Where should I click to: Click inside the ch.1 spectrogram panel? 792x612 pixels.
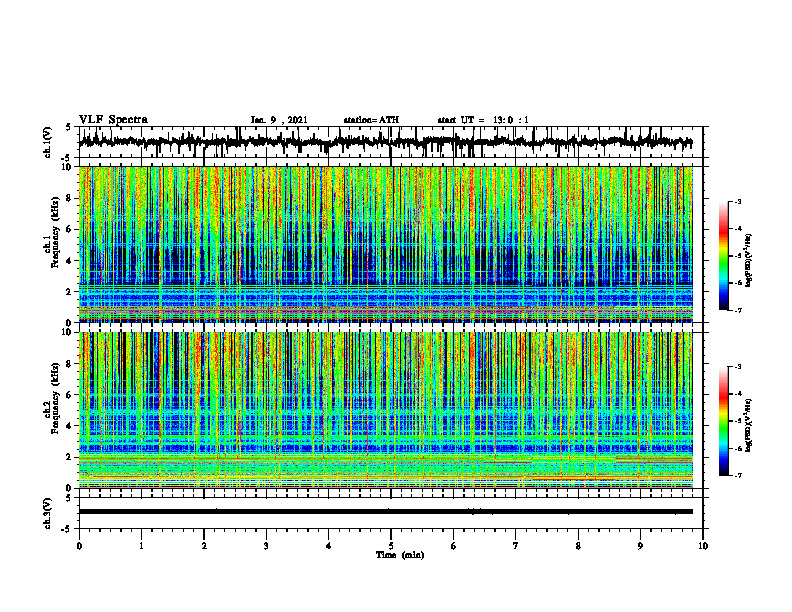(385, 244)
